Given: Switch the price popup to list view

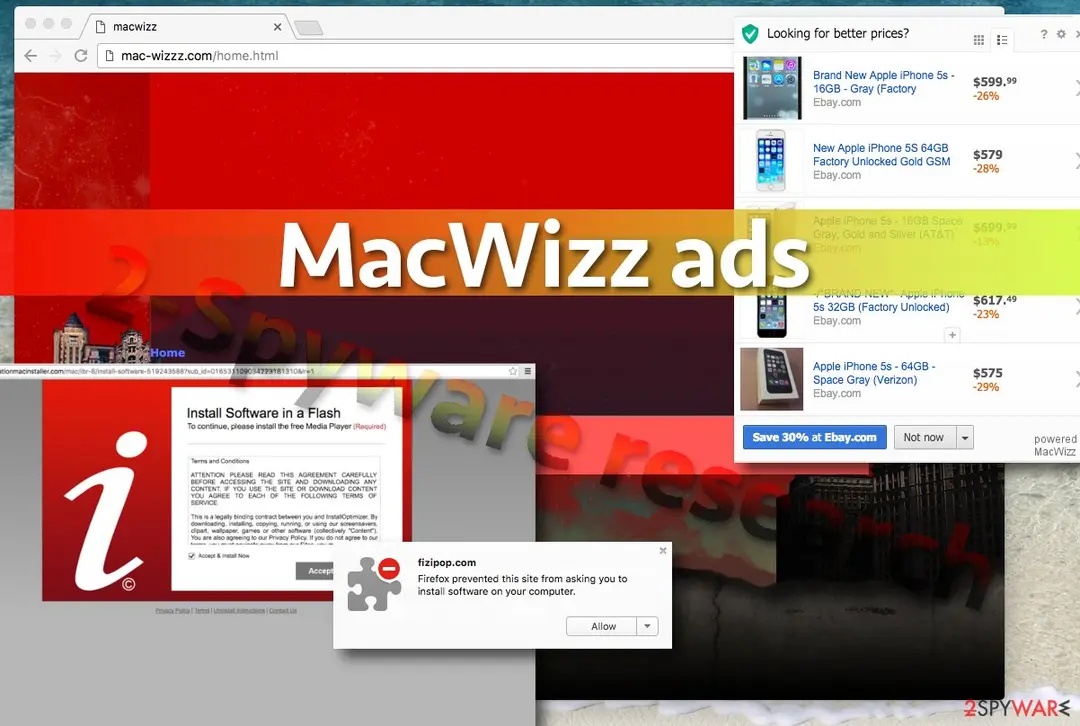Looking at the screenshot, I should 1002,40.
